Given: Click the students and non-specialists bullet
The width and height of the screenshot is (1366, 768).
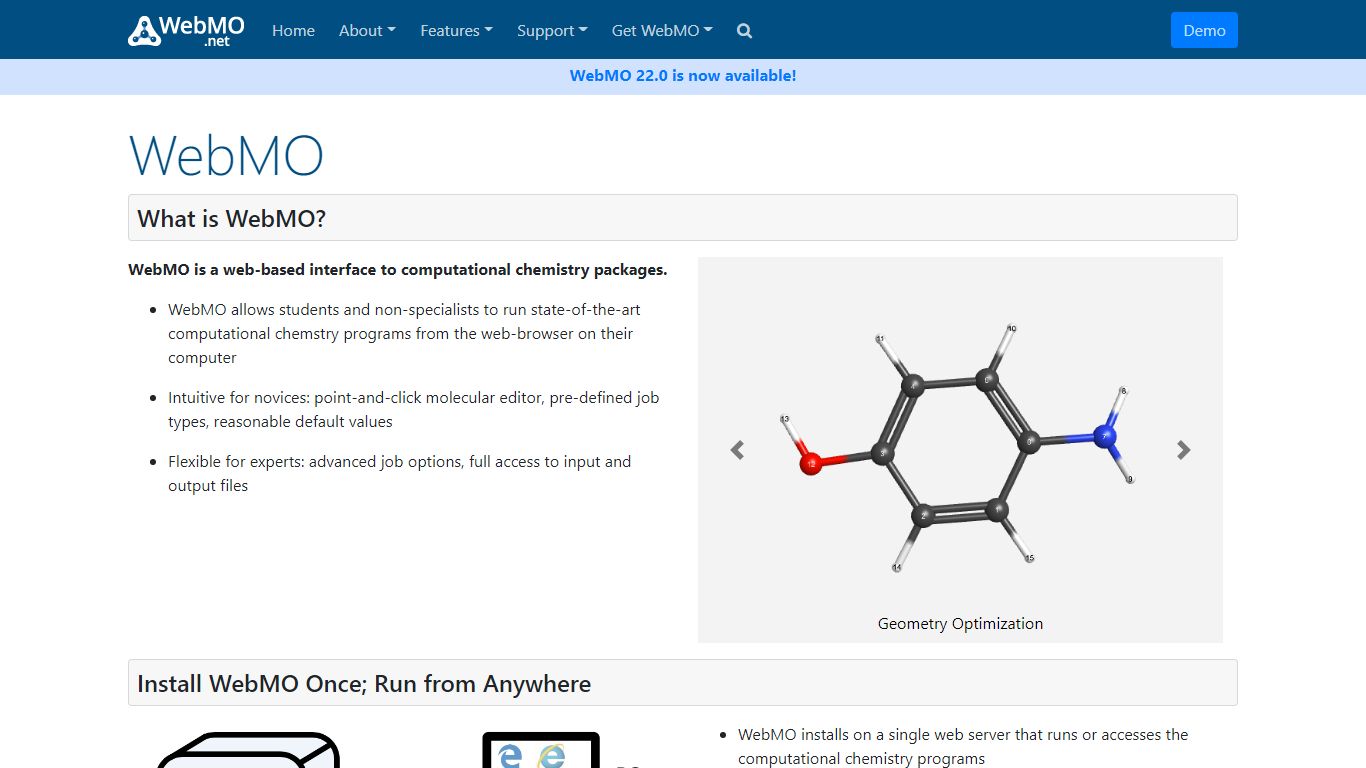Looking at the screenshot, I should click(404, 334).
